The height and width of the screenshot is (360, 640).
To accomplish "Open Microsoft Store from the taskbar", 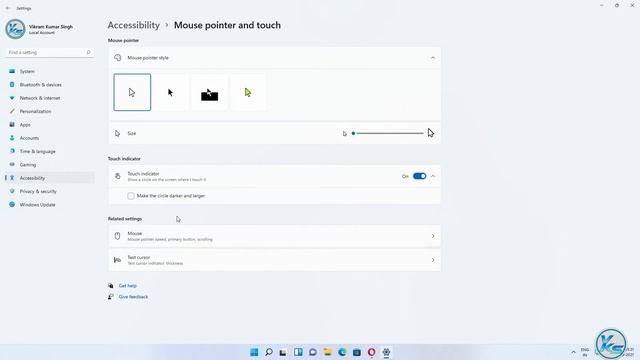I will (x=357, y=352).
